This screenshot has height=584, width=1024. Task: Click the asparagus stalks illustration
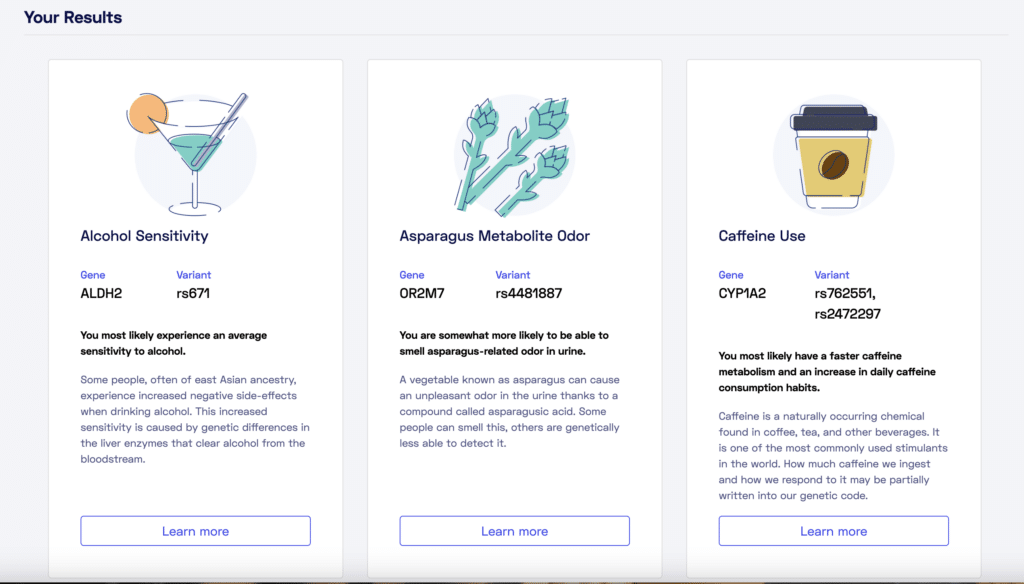[514, 153]
